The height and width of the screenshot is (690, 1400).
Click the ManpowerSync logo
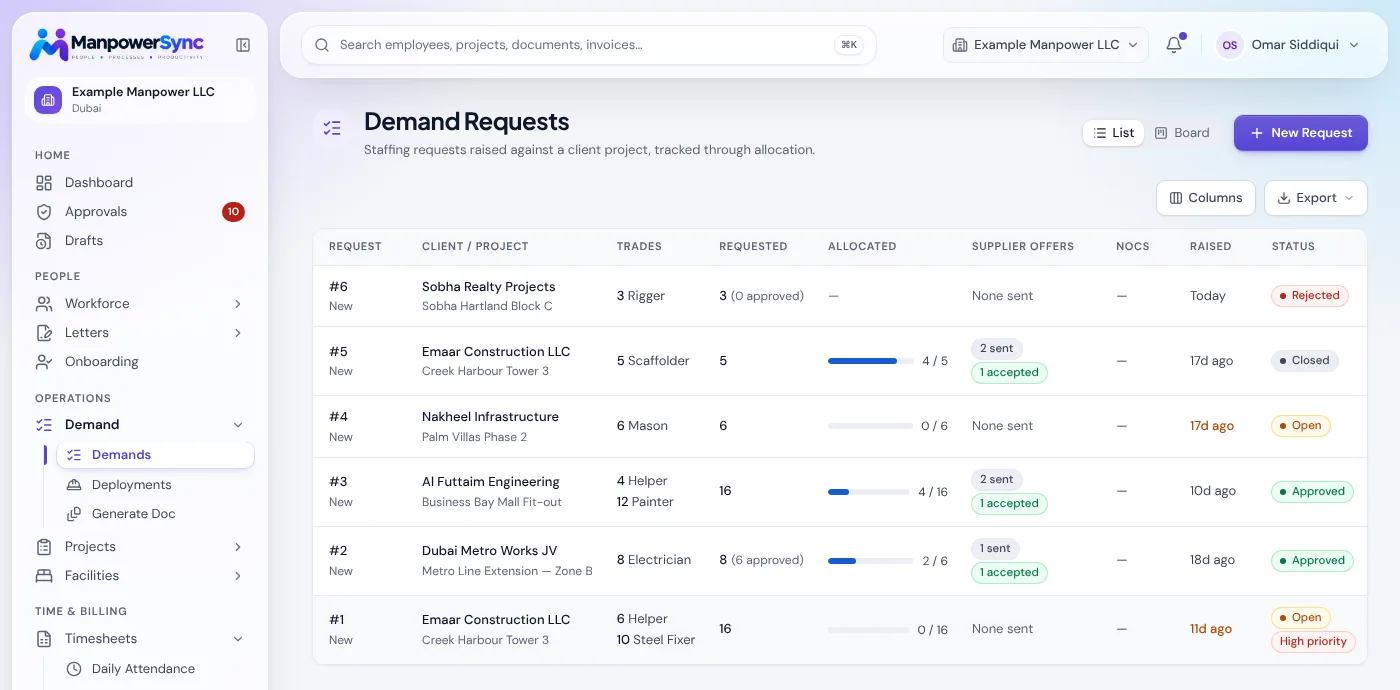coord(117,44)
